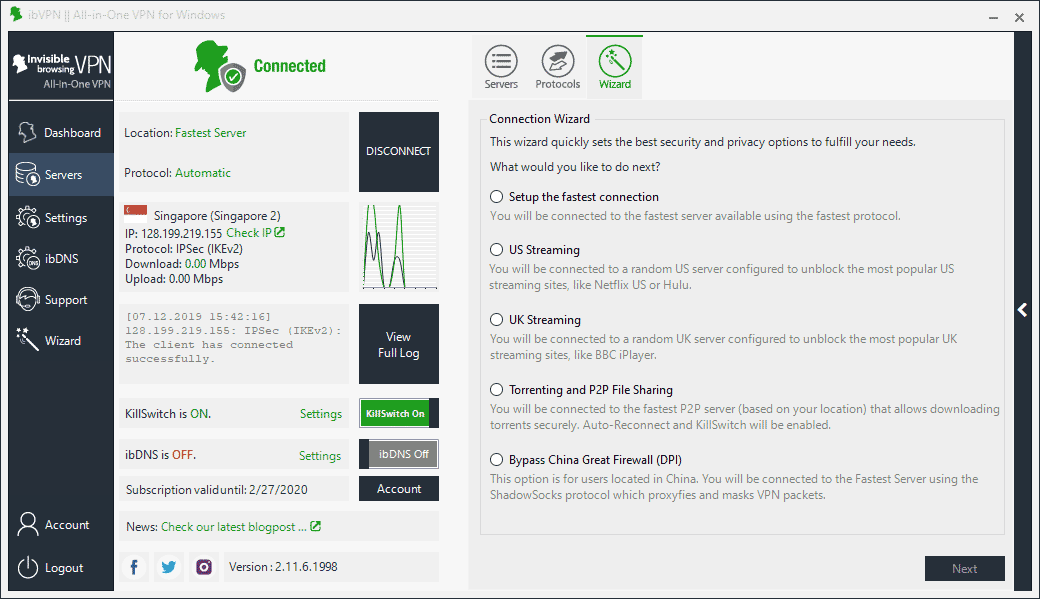Click the Logout icon
This screenshot has width=1040, height=599.
click(28, 567)
